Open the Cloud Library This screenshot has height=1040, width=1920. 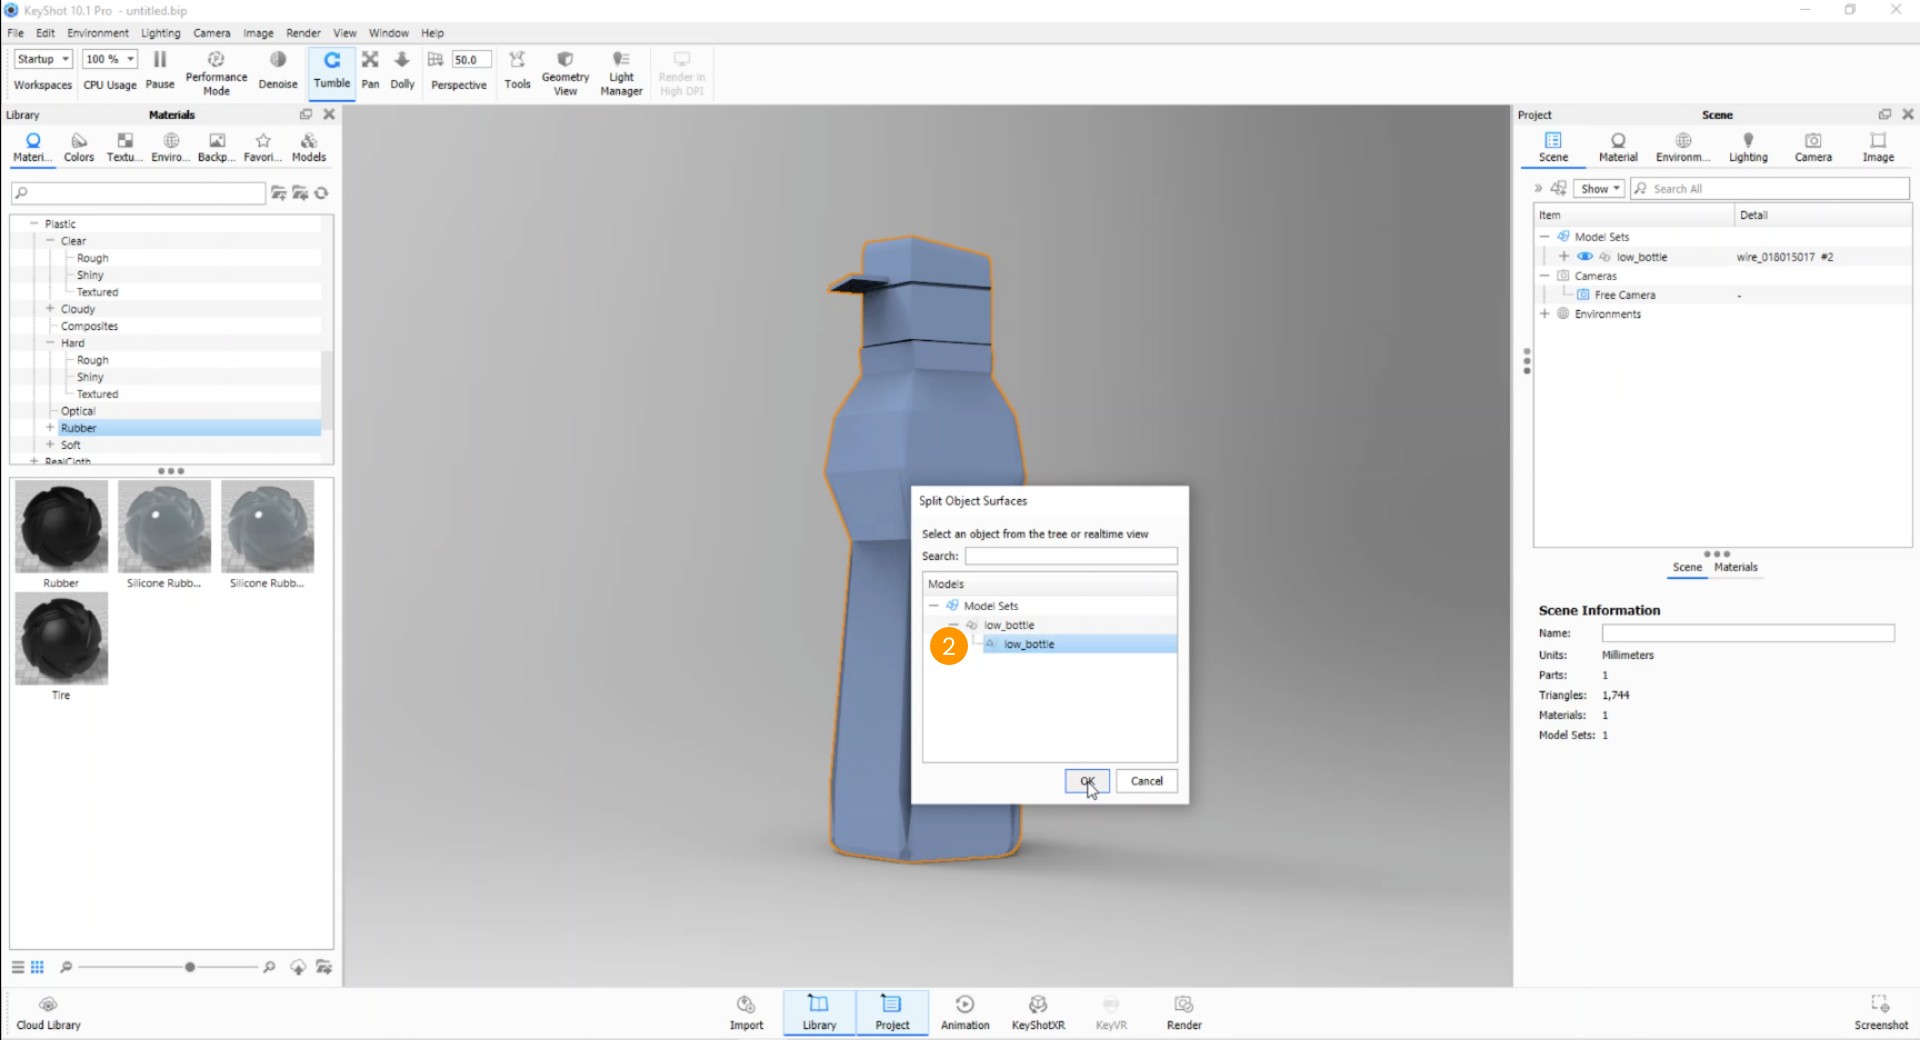47,1010
